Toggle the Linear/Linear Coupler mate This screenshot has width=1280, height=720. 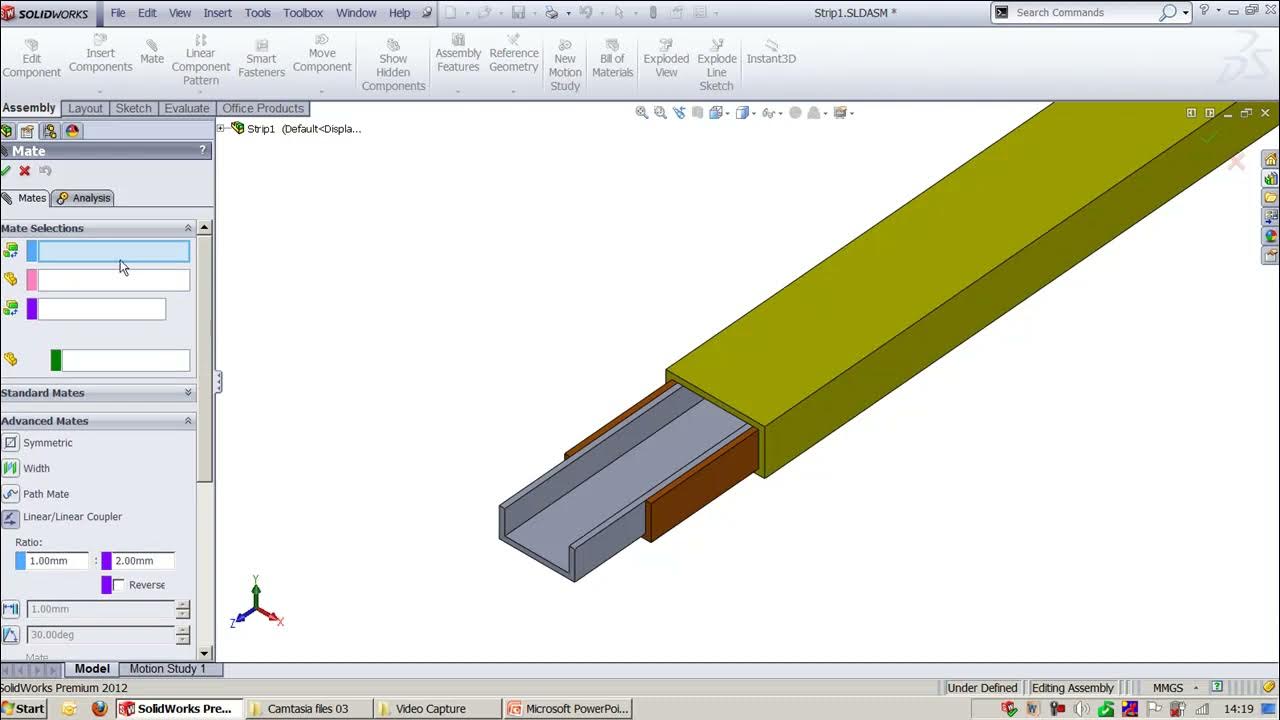(62, 517)
